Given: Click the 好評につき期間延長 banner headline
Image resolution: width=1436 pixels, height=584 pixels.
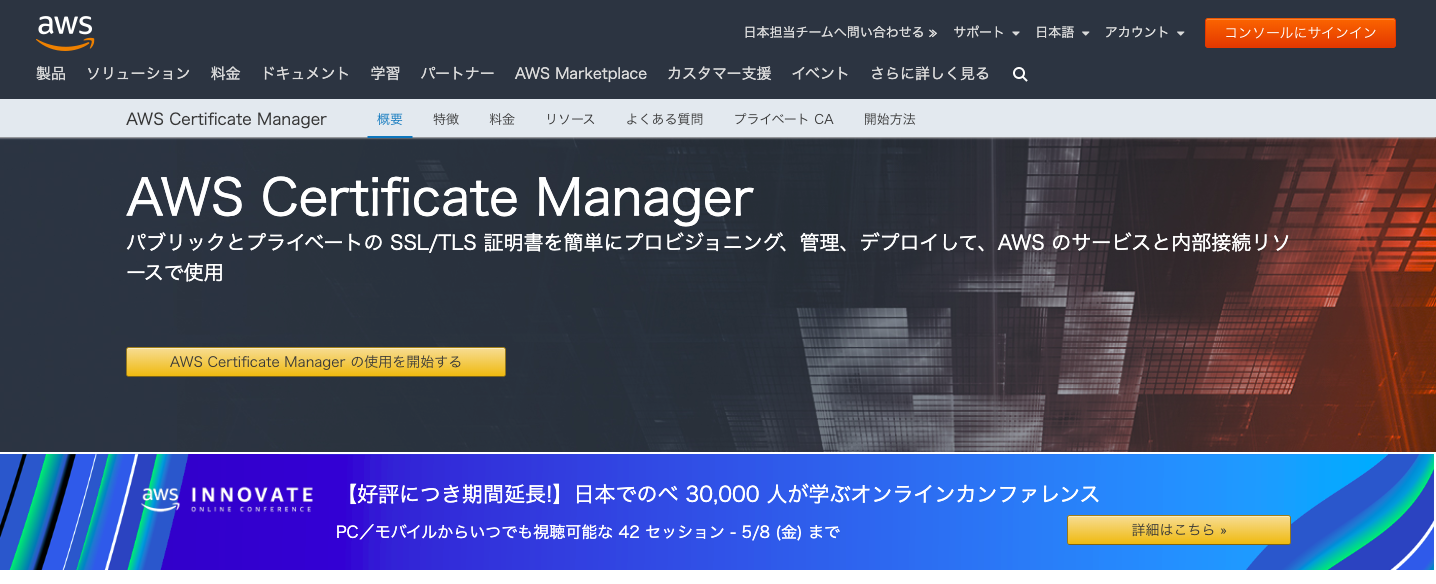Looking at the screenshot, I should [719, 494].
